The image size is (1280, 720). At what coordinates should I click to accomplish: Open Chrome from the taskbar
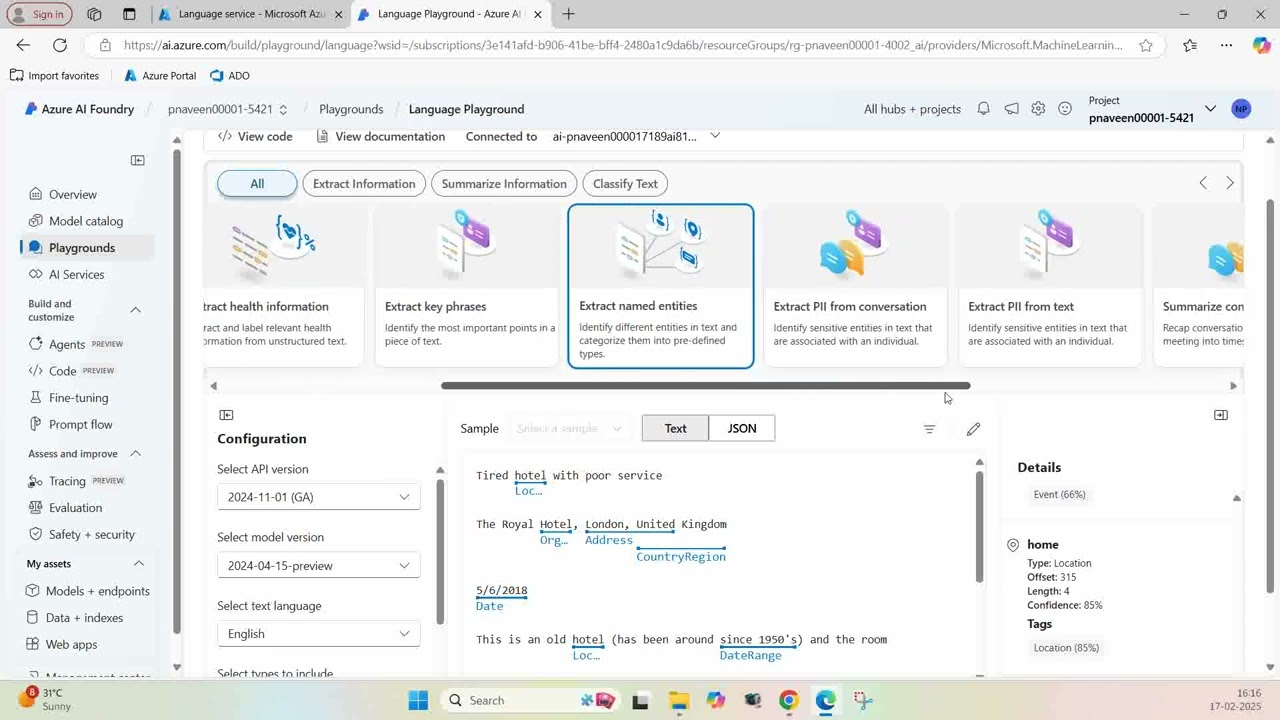click(x=788, y=700)
